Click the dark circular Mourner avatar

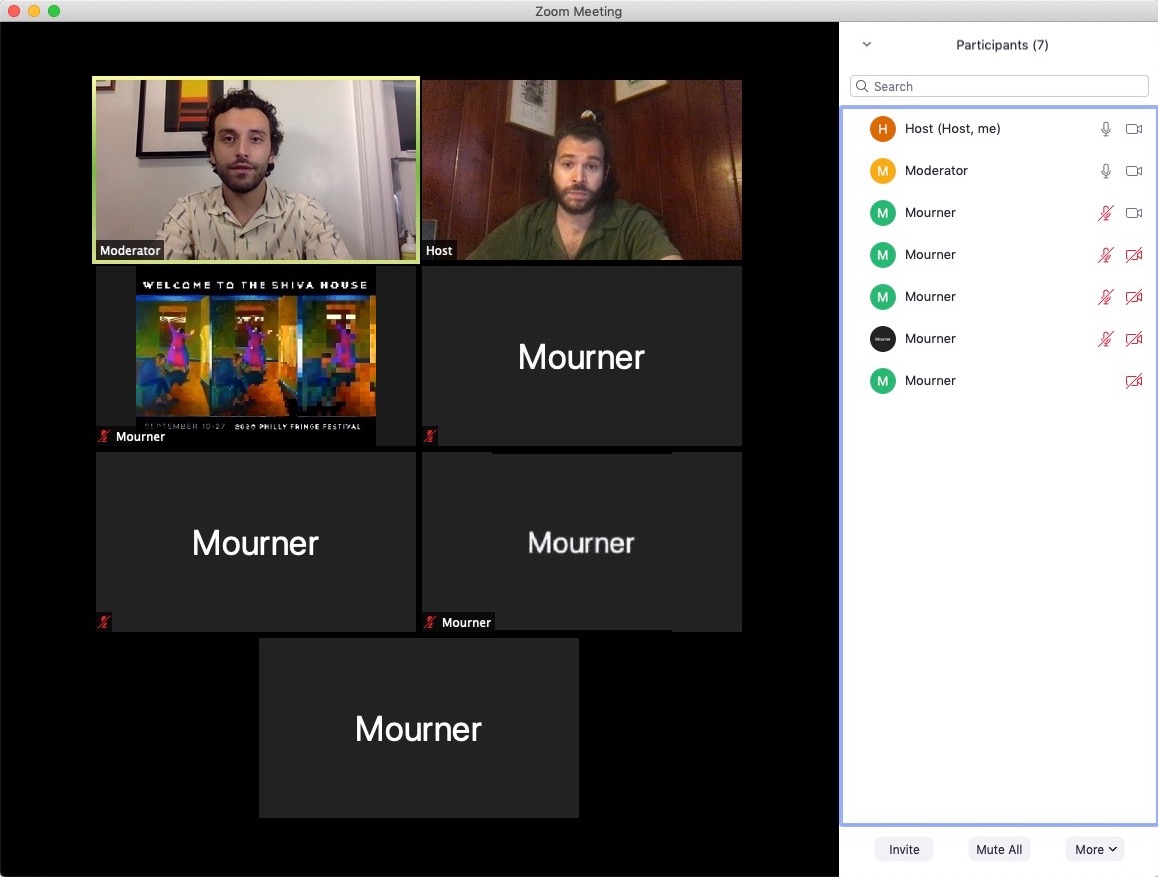pyautogui.click(x=883, y=340)
